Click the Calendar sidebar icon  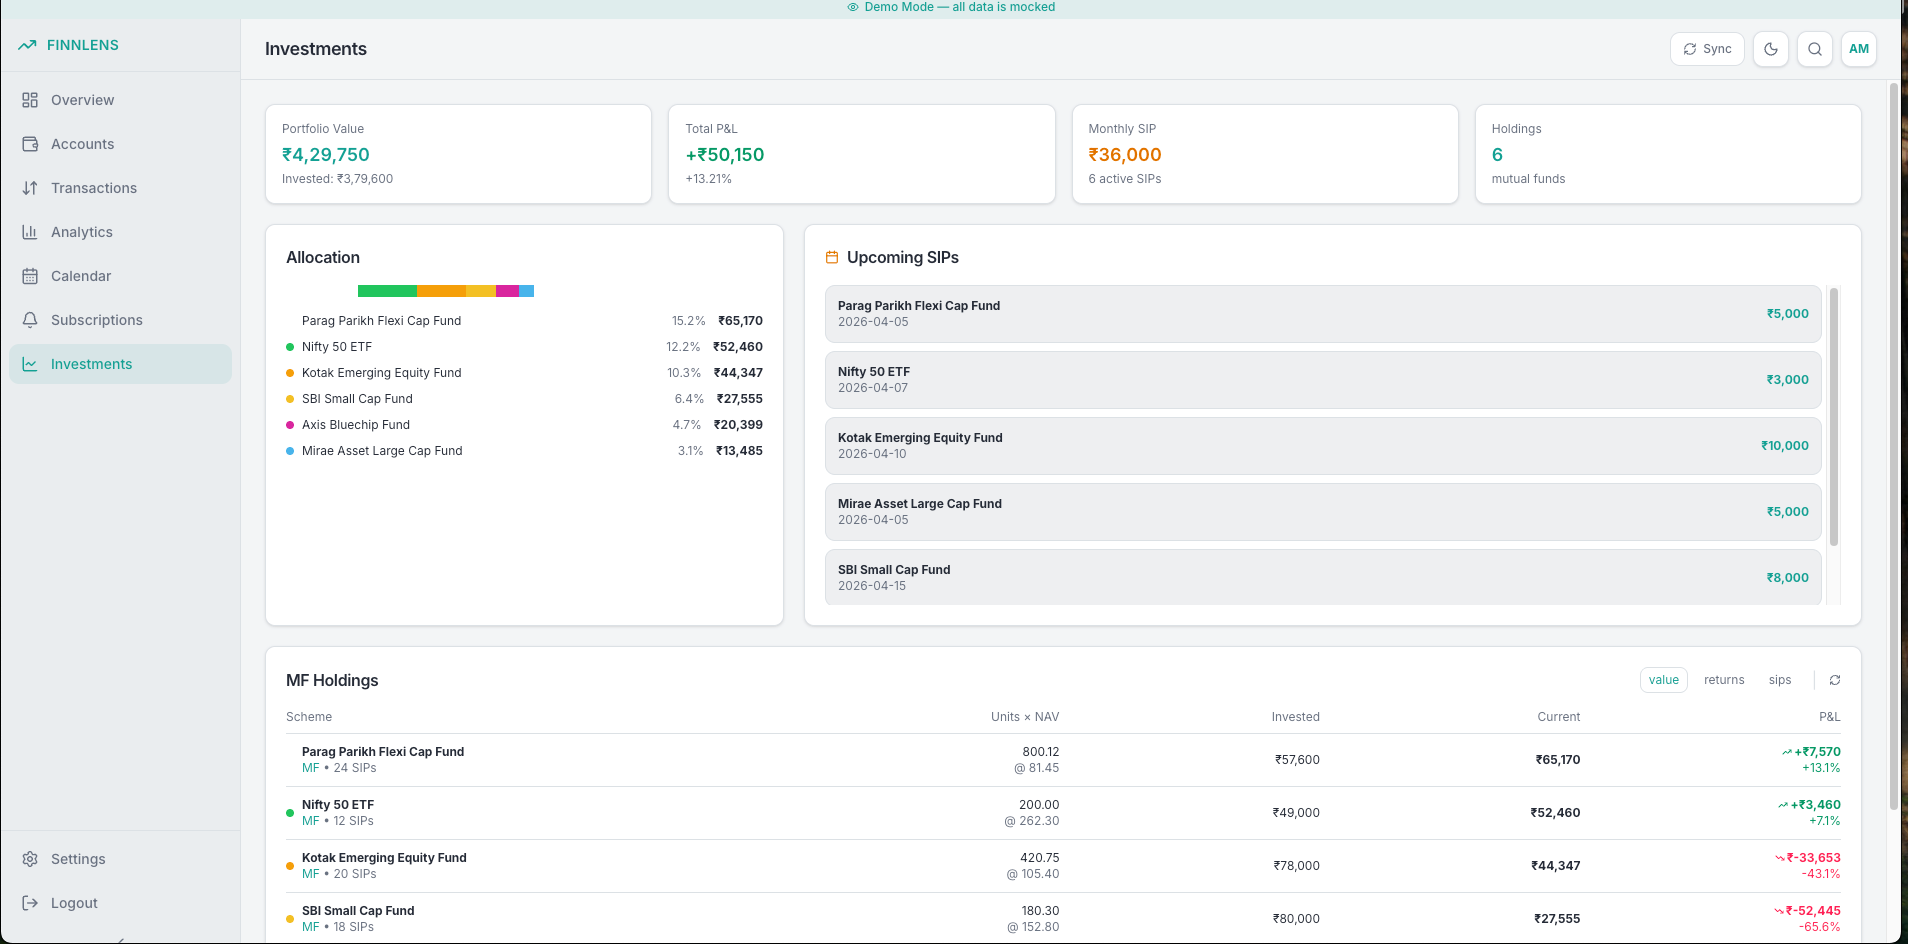click(30, 276)
